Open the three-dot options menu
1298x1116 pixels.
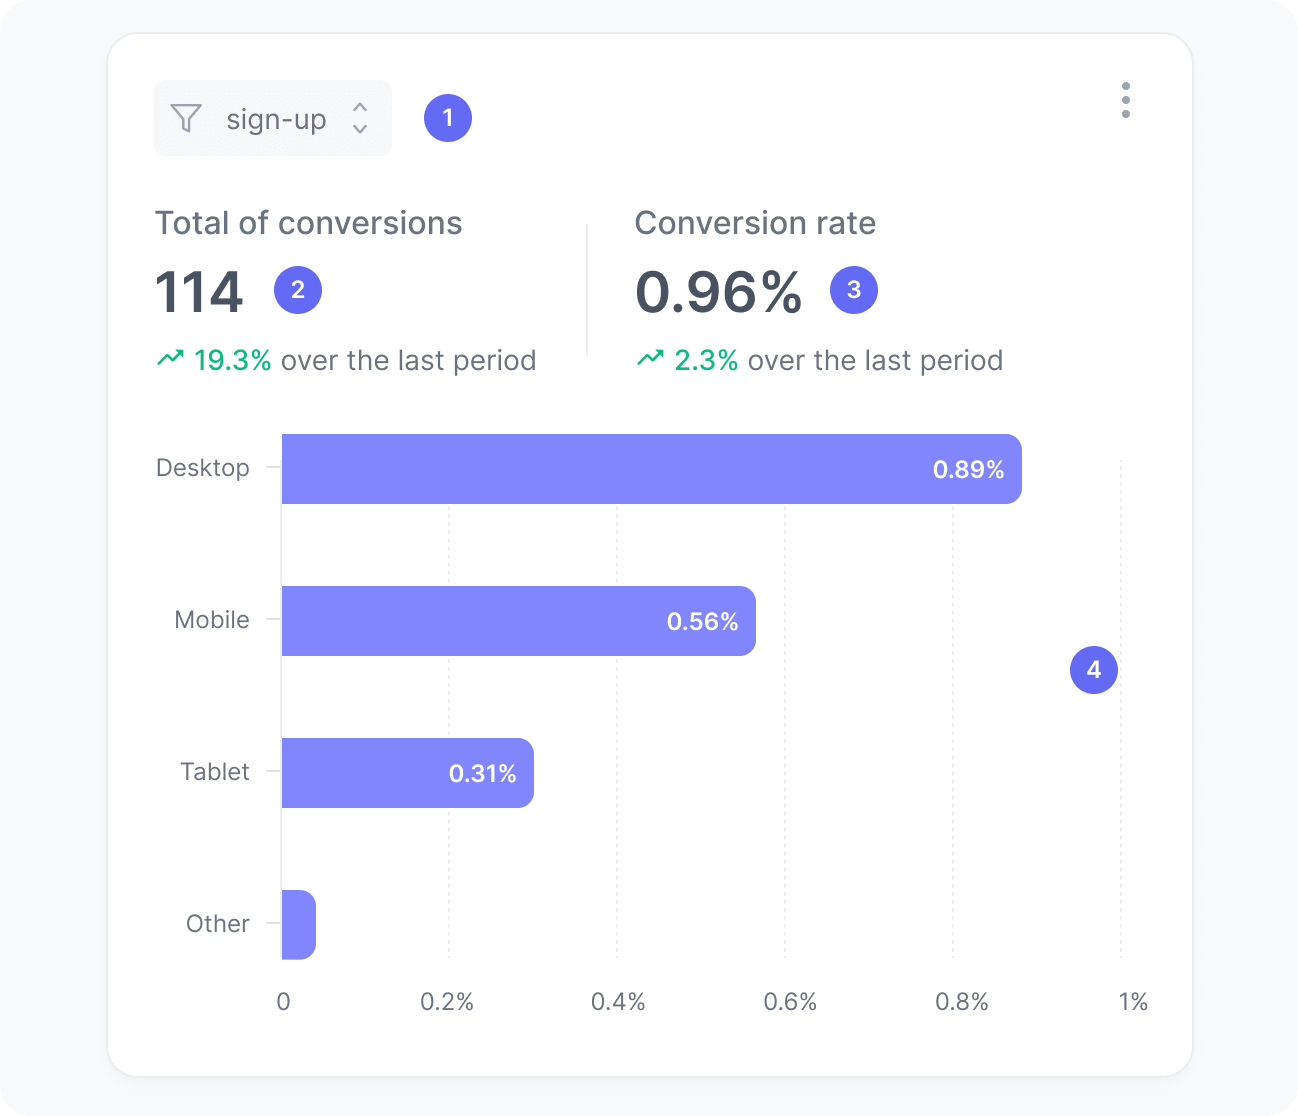1126,100
